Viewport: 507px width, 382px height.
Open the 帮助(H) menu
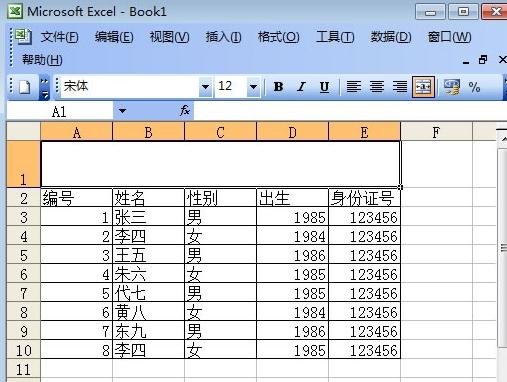point(42,60)
